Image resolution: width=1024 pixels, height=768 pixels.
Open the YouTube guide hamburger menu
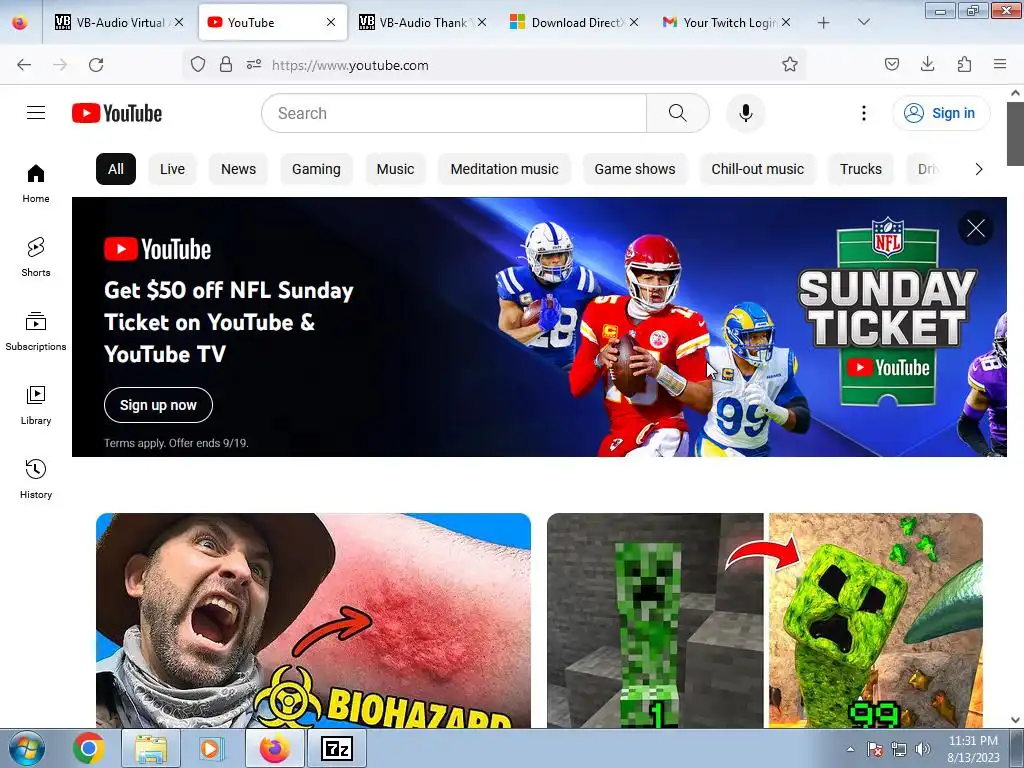point(36,113)
